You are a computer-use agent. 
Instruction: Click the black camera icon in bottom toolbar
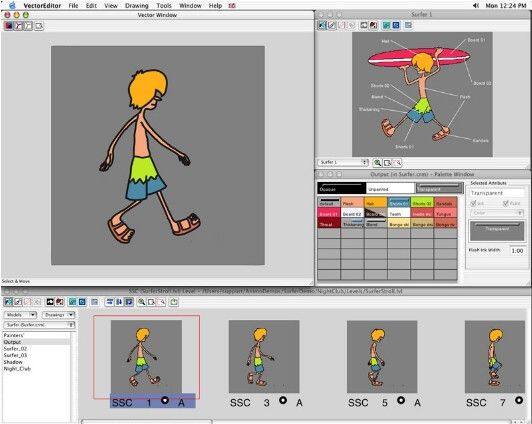[50, 302]
